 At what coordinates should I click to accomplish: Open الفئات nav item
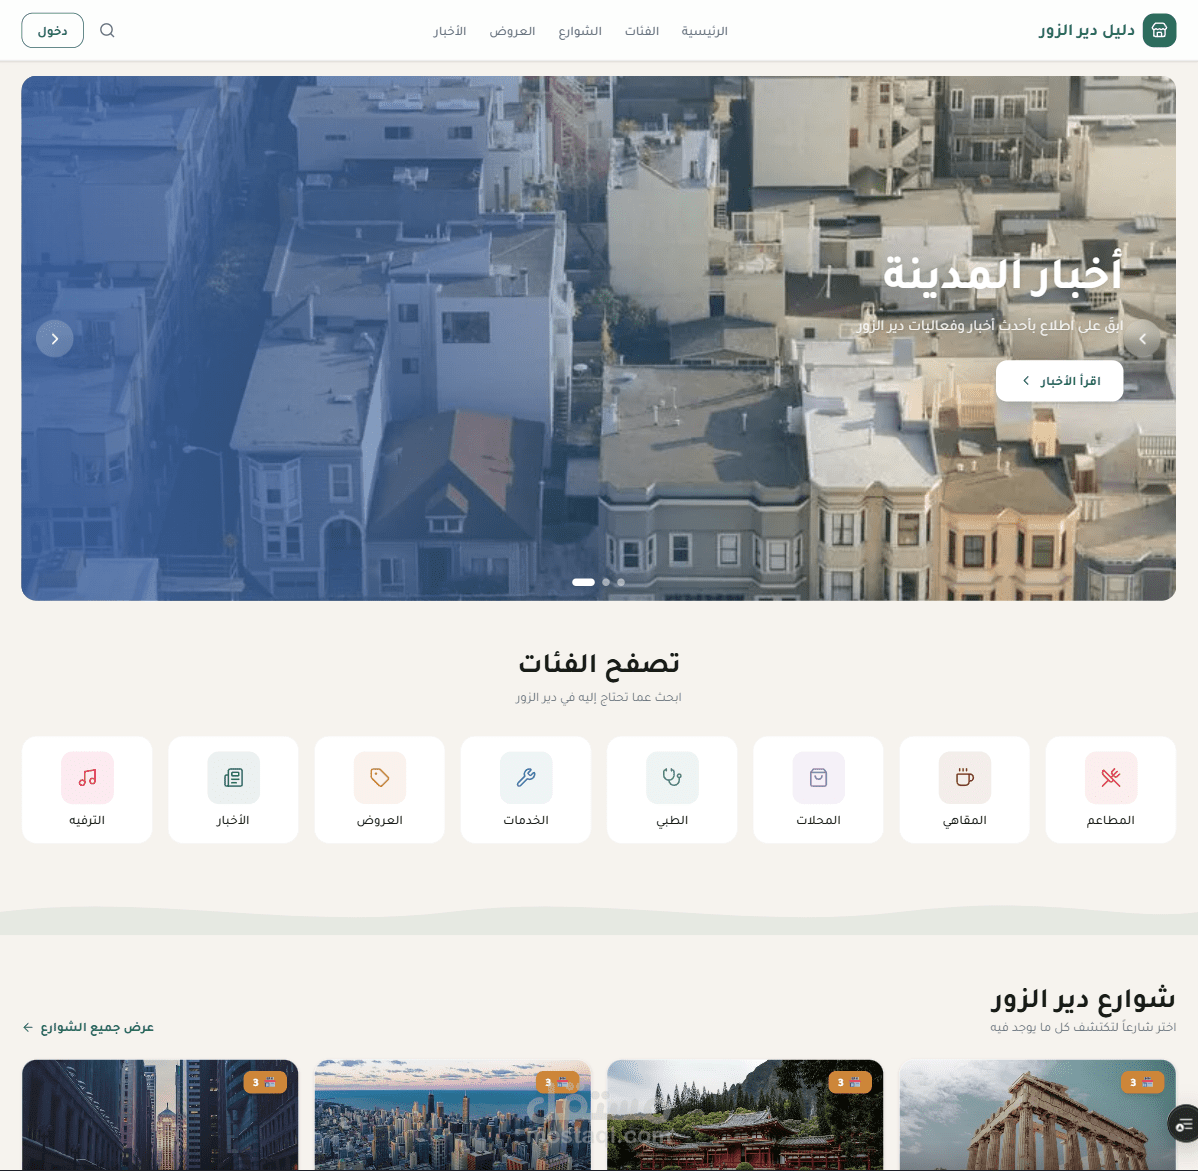point(642,31)
